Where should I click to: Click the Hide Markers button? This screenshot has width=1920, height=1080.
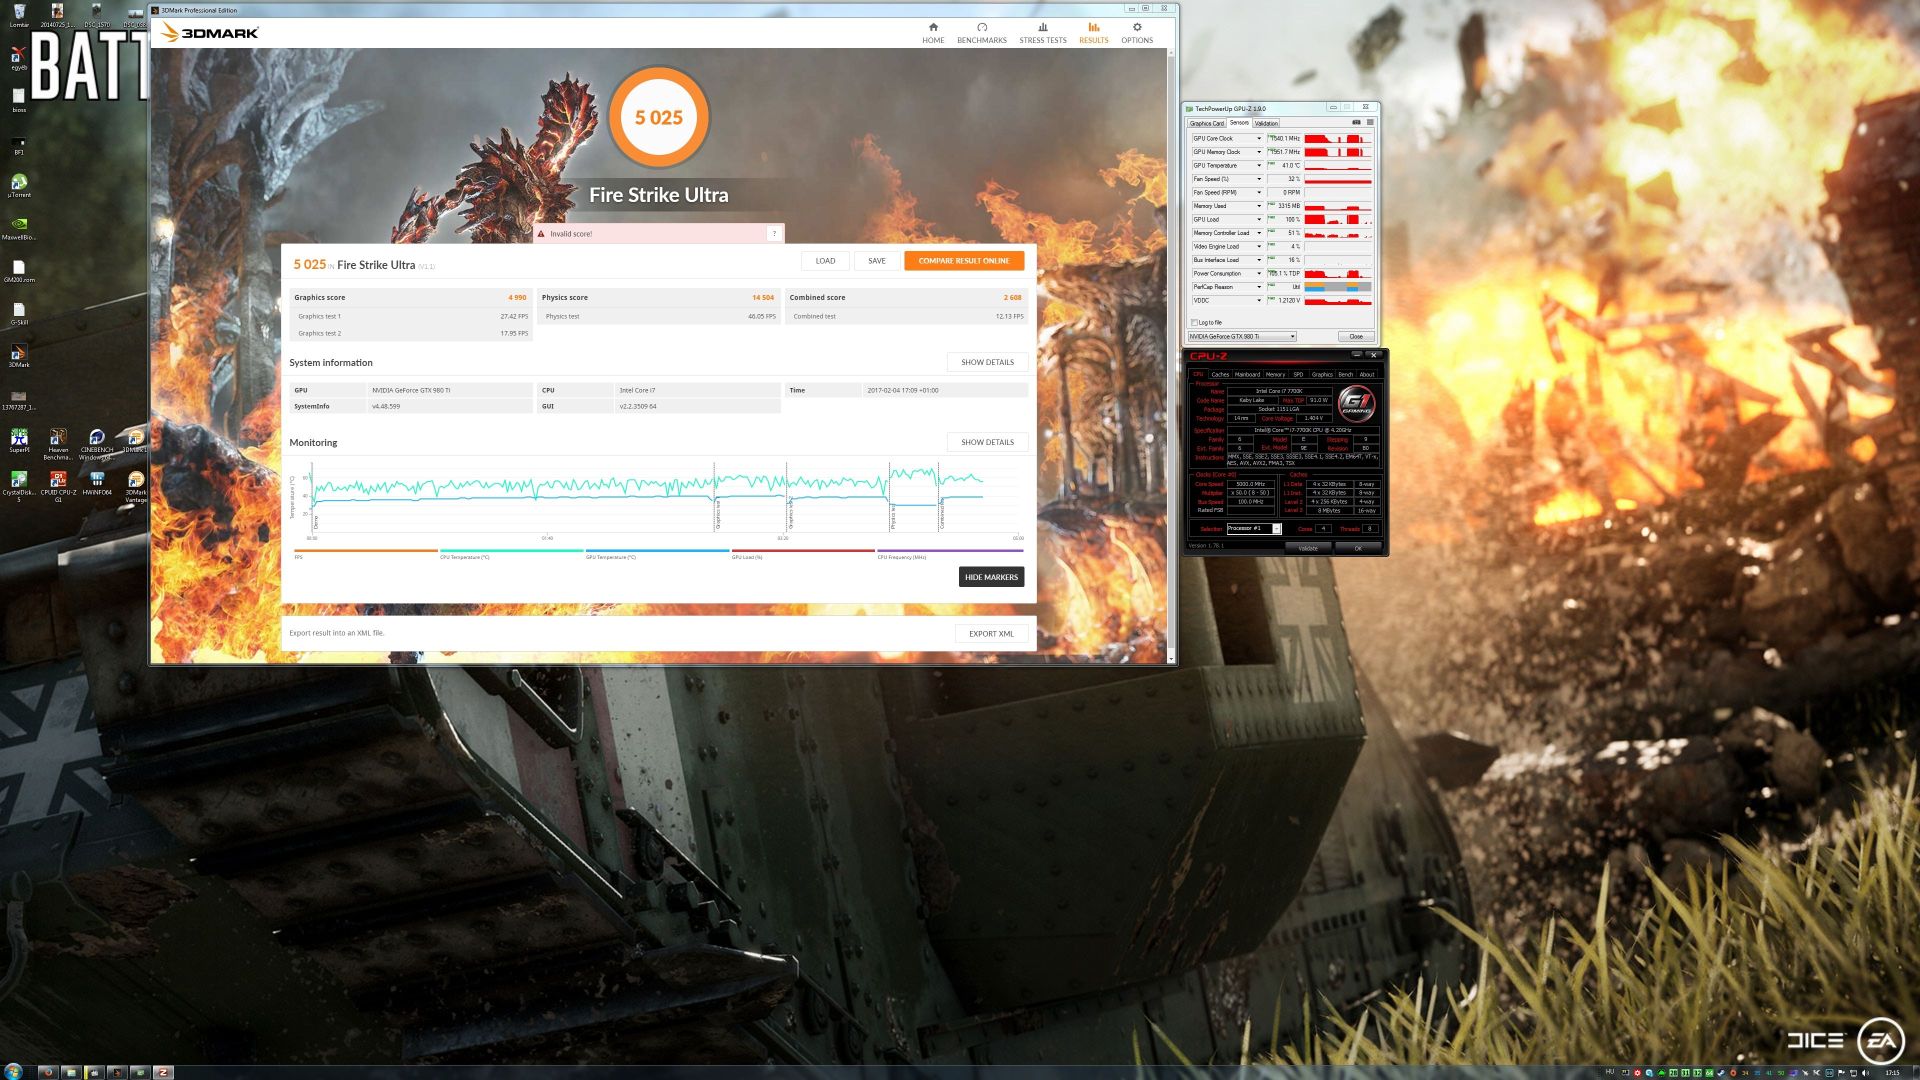[991, 577]
